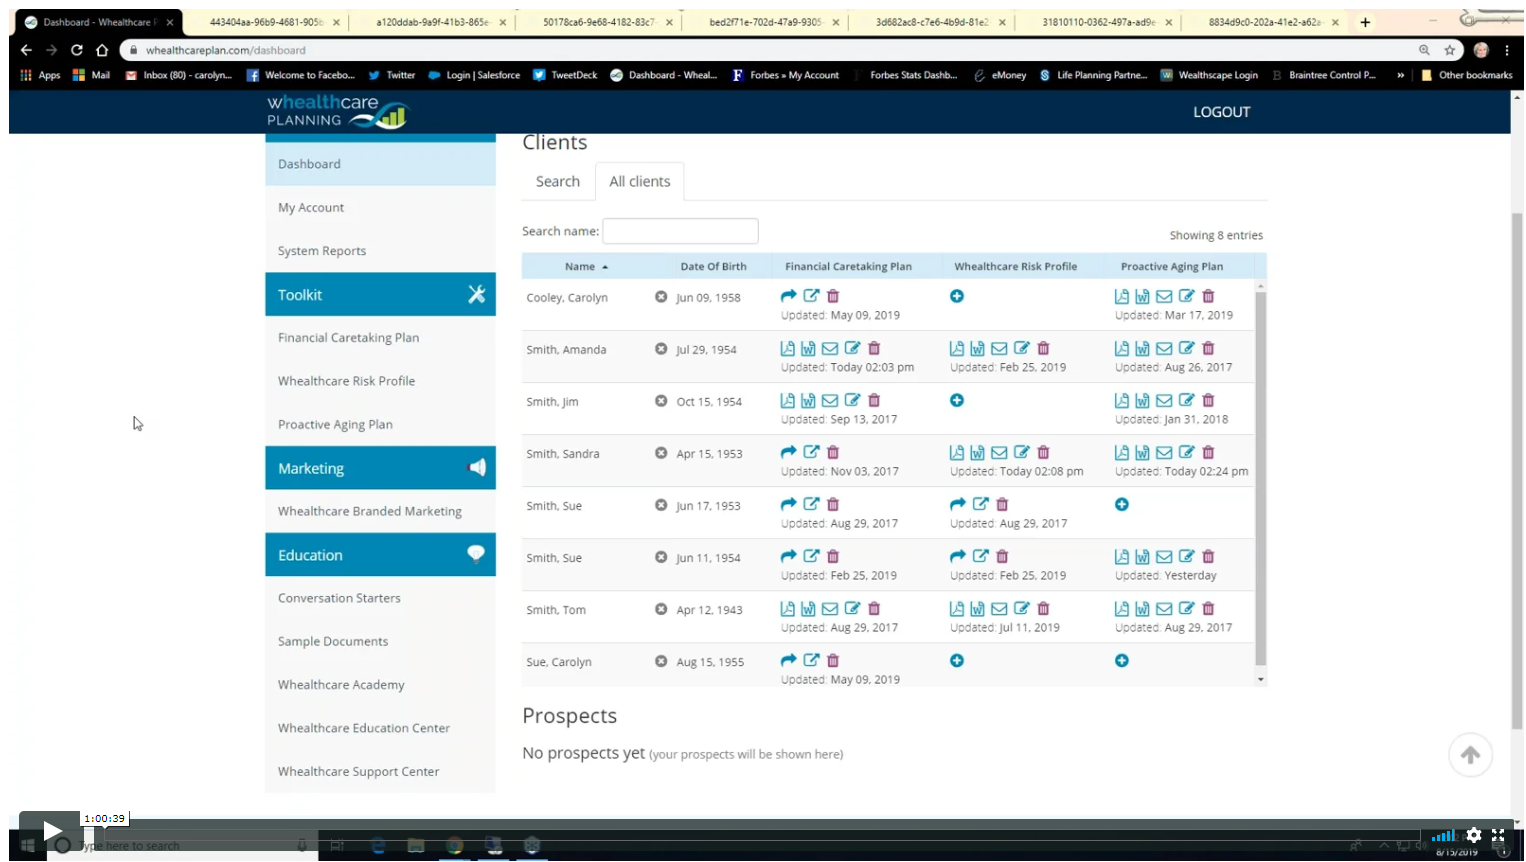The height and width of the screenshot is (862, 1526).
Task: Open external link for Carolyn Sue's Financial Caretaking Plan
Action: click(811, 661)
